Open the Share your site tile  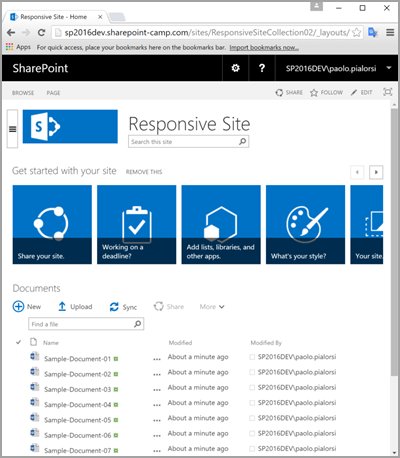[x=52, y=225]
